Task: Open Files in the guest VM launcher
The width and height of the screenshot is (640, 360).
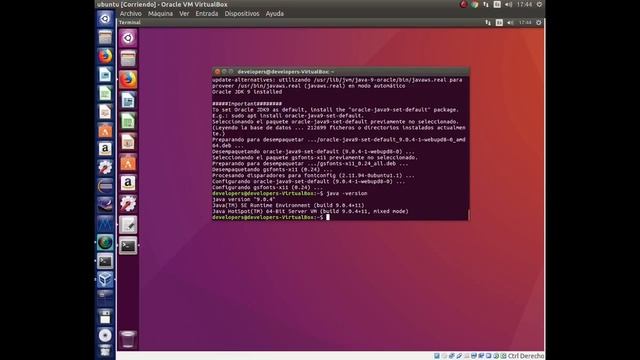Action: click(128, 59)
